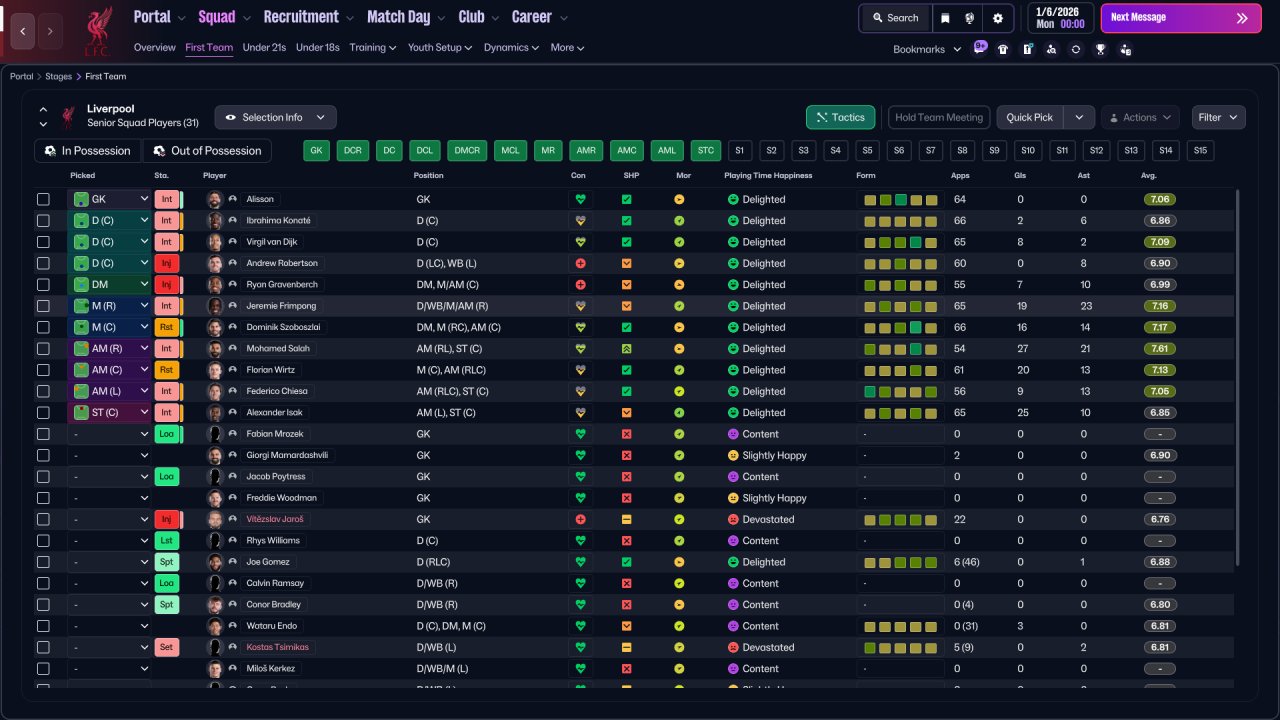Open the Tactics button

click(840, 117)
